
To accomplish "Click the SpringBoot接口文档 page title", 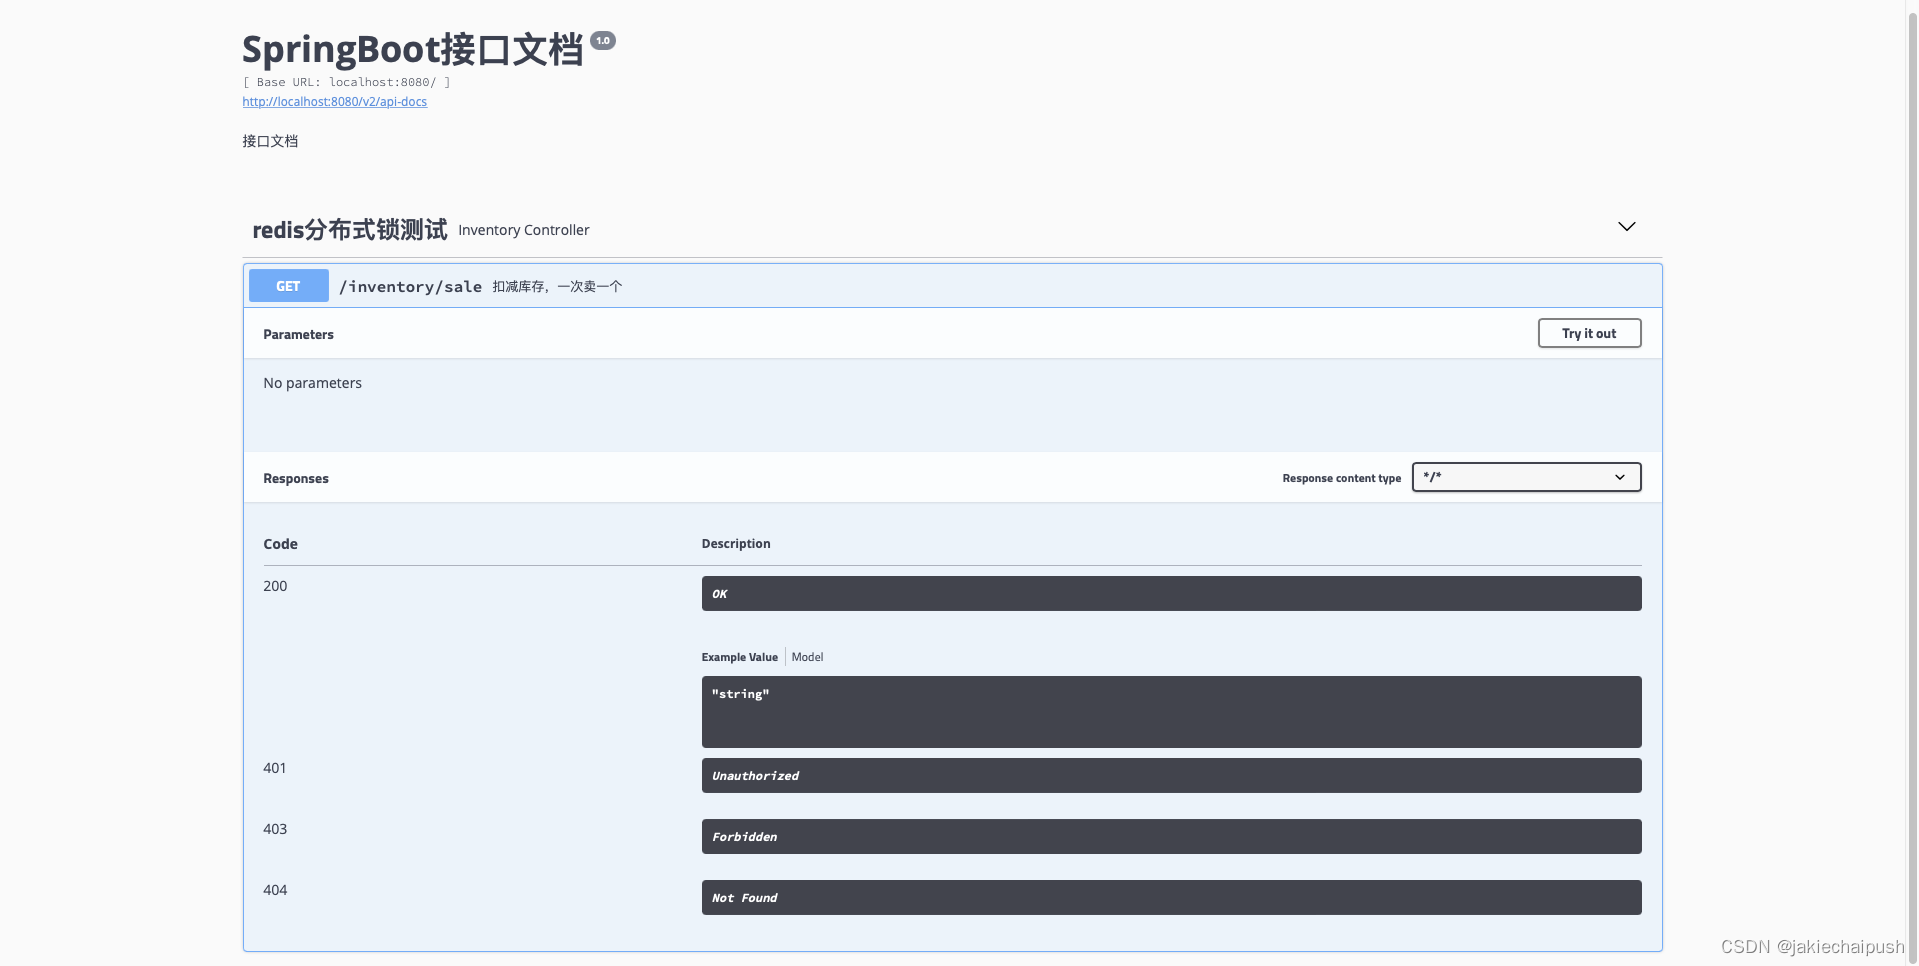I will pyautogui.click(x=412, y=49).
